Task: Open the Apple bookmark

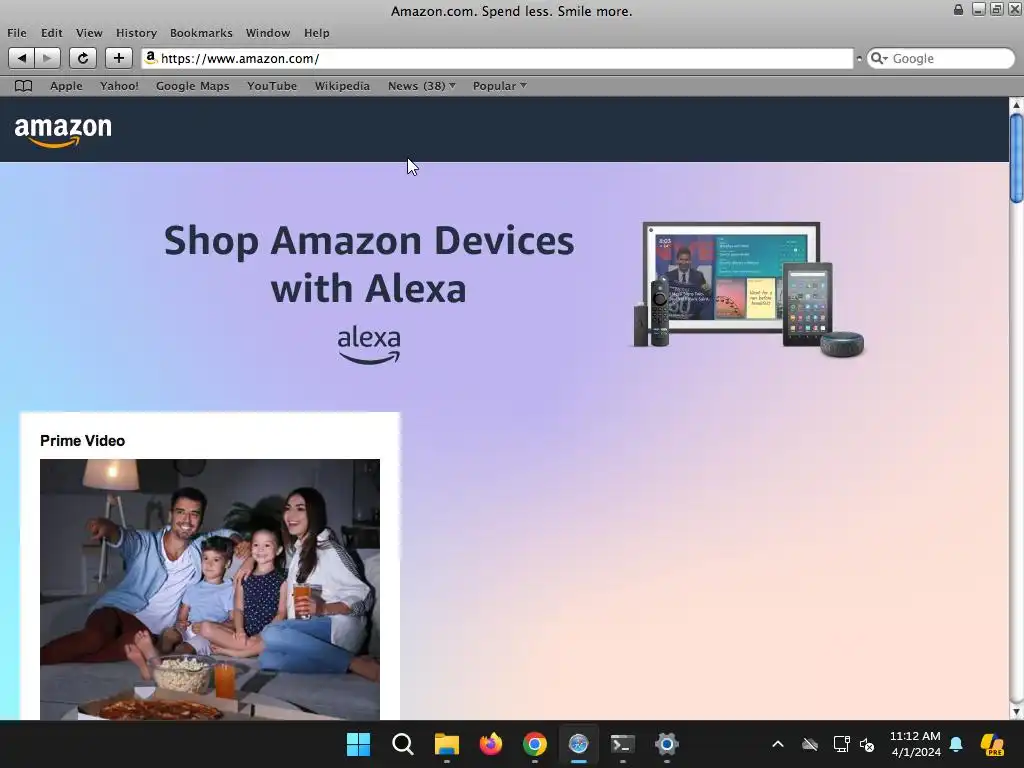Action: coord(67,86)
